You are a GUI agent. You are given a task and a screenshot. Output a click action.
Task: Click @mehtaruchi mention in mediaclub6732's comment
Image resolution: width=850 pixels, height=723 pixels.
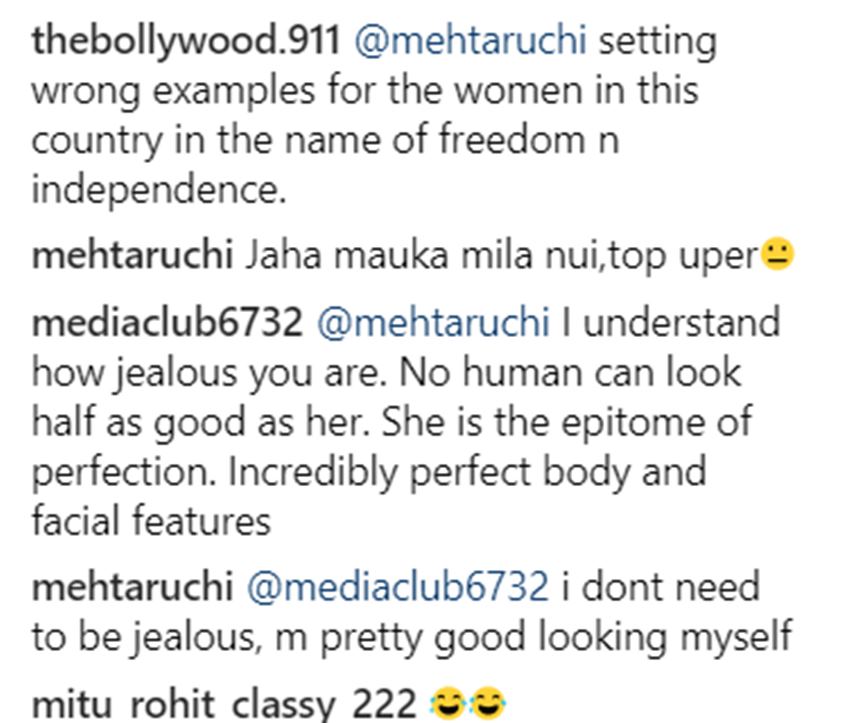point(432,323)
